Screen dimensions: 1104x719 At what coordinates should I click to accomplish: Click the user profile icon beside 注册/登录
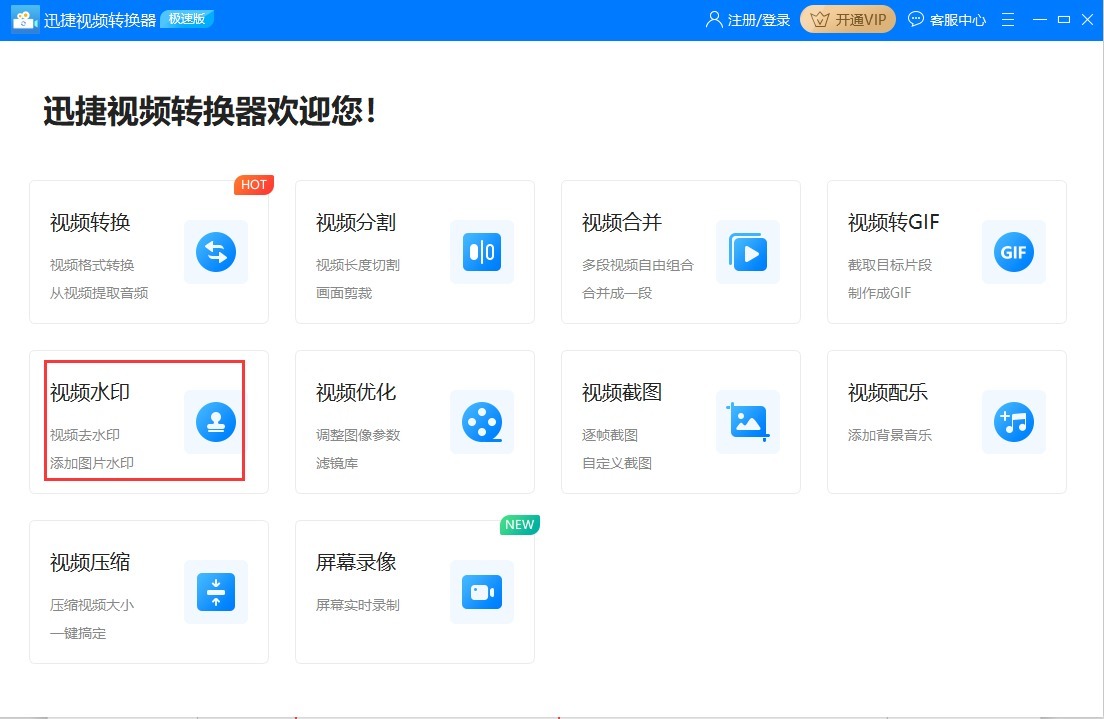click(714, 20)
